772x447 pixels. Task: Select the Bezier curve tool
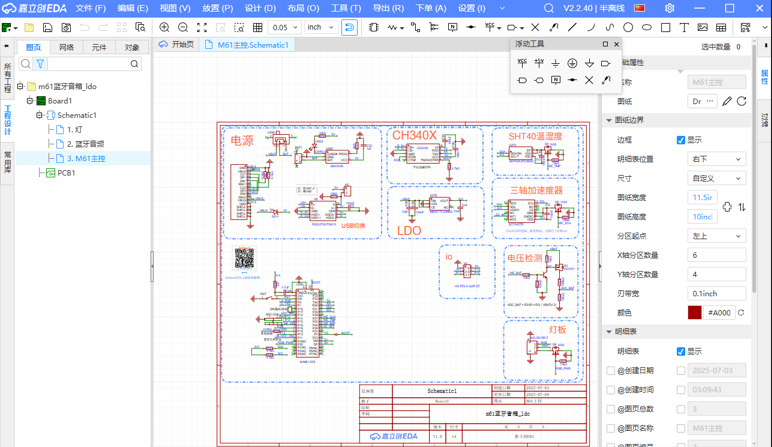(610, 28)
